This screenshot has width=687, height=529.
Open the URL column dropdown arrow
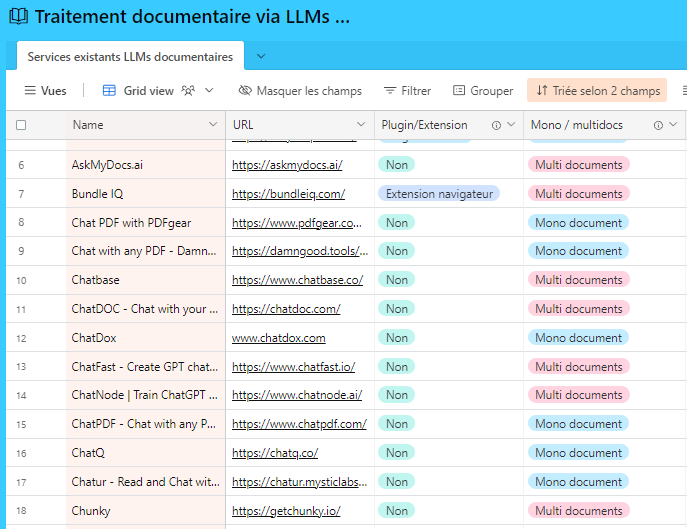(361, 124)
